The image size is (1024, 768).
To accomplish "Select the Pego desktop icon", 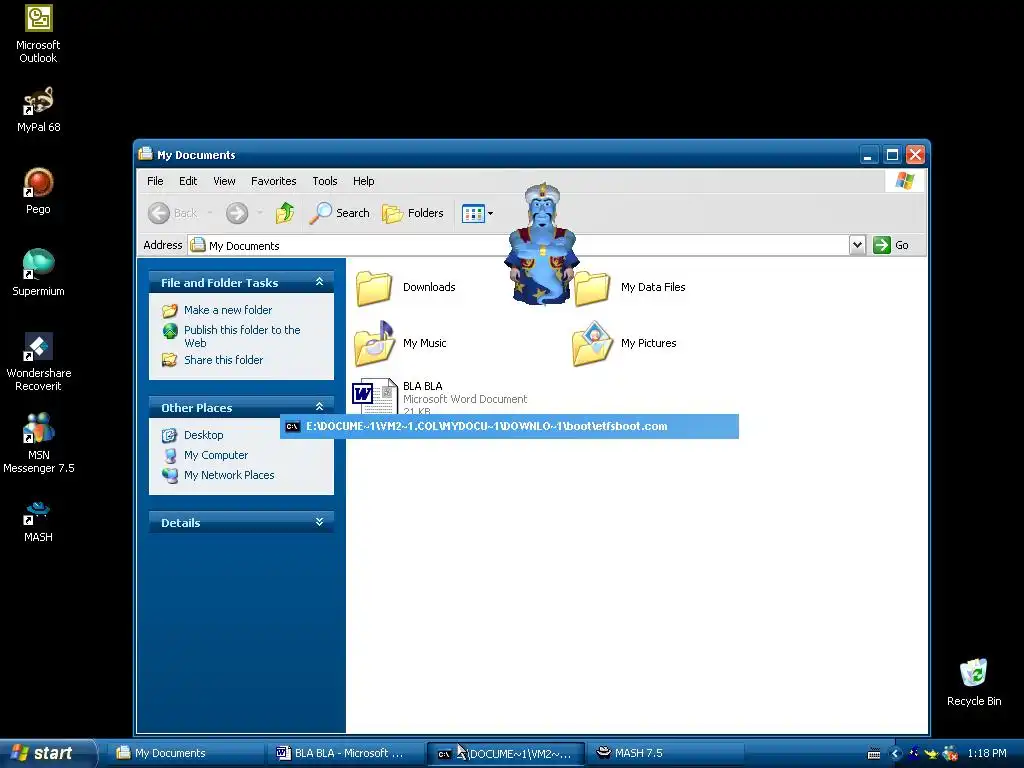I will tap(38, 191).
